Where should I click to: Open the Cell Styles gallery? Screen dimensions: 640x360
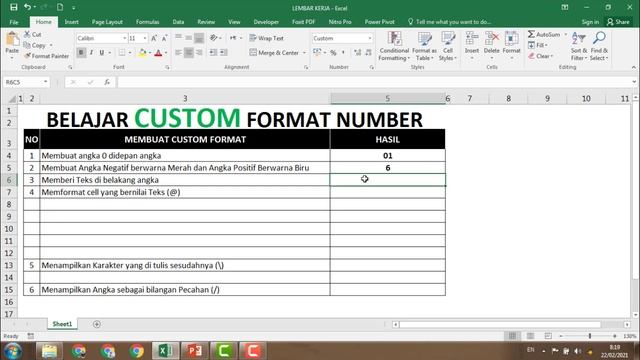tap(448, 47)
